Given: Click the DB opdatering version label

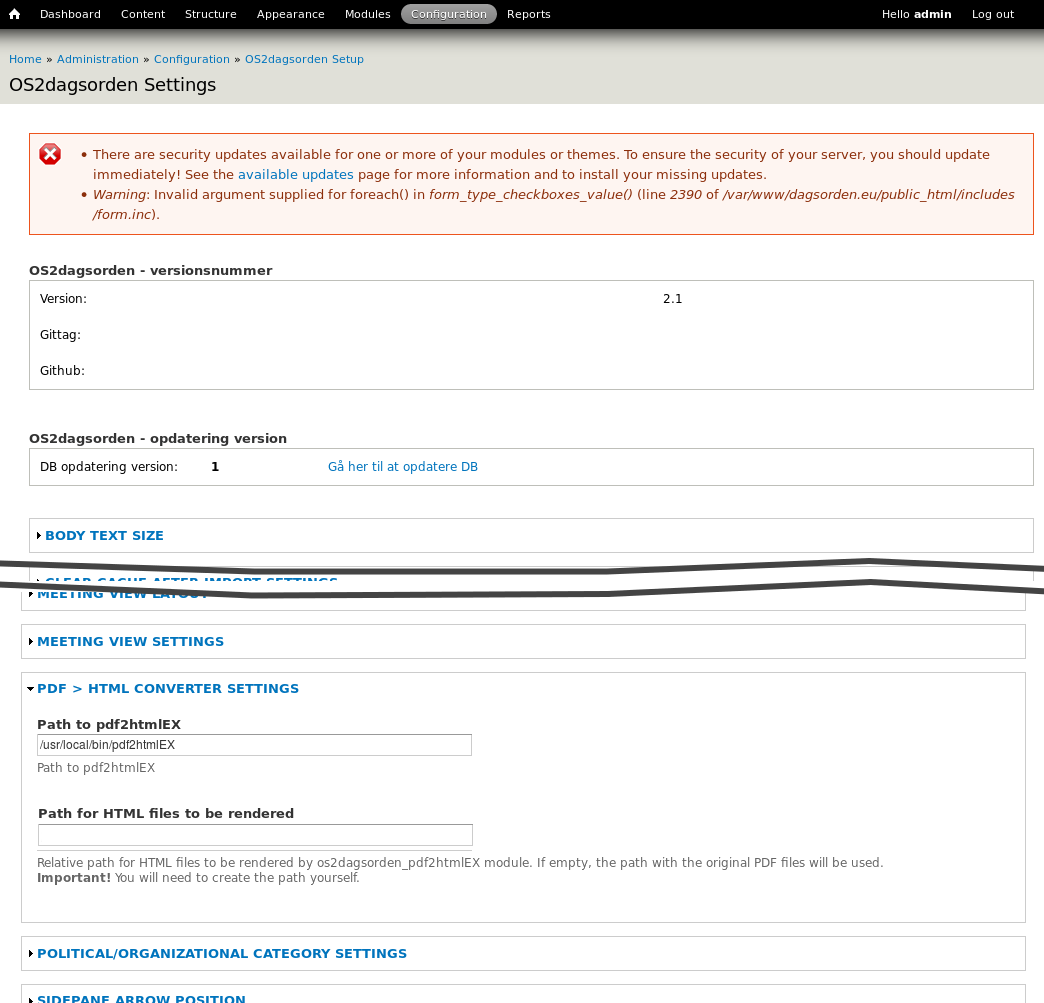Looking at the screenshot, I should (x=109, y=467).
